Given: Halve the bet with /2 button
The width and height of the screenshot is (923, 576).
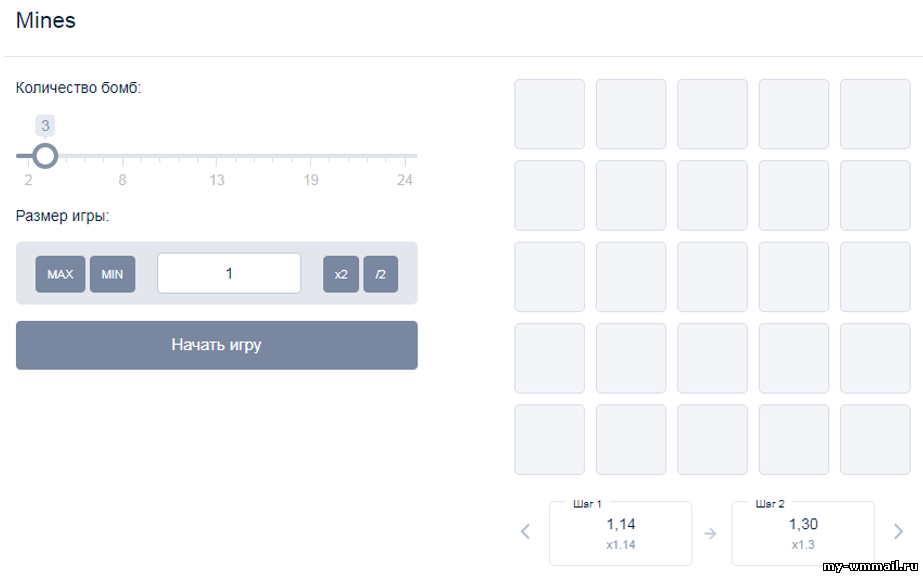Looking at the screenshot, I should [x=380, y=274].
